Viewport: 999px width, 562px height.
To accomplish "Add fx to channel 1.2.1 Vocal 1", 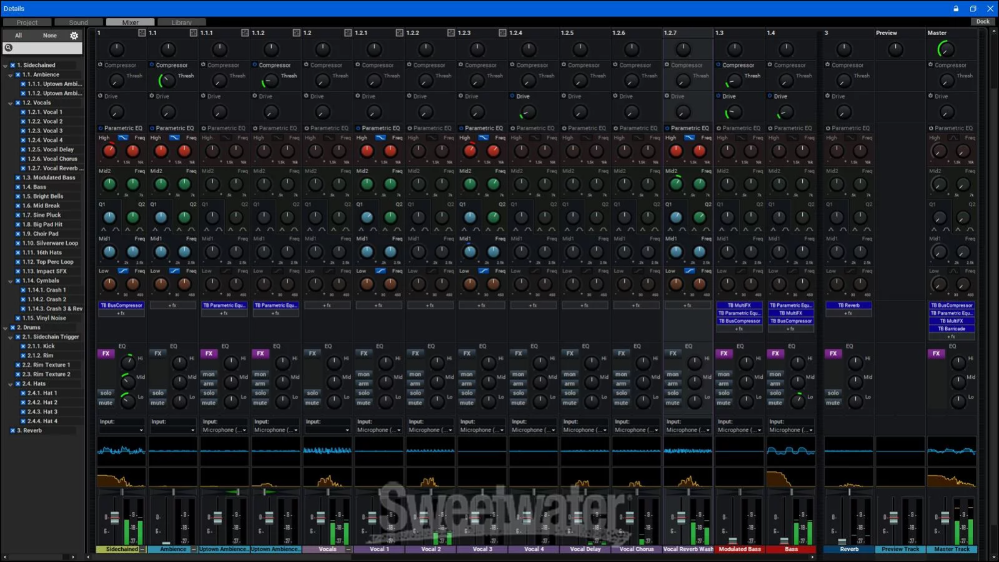I will coord(378,305).
